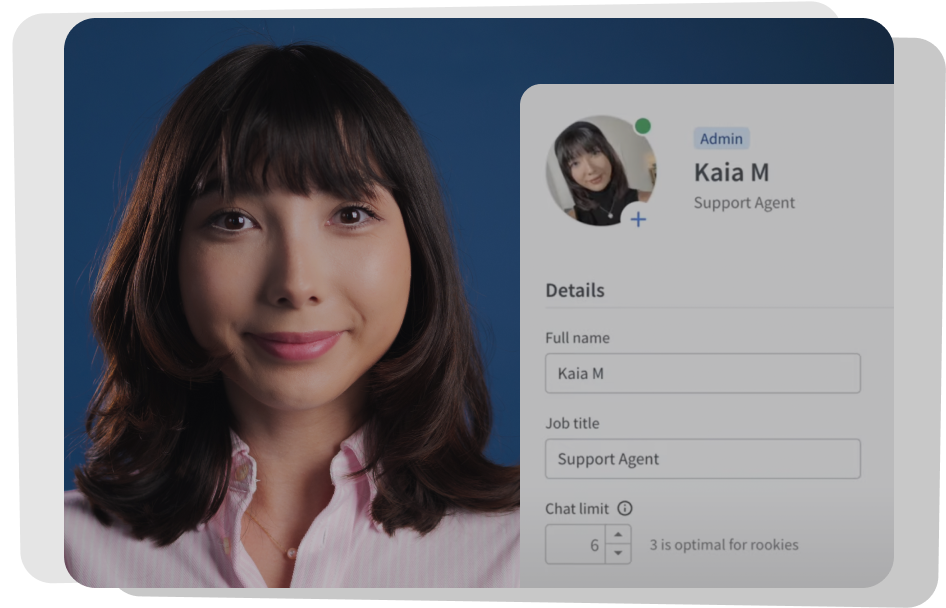Click the Full name label
This screenshot has height=608, width=946.
coord(577,338)
